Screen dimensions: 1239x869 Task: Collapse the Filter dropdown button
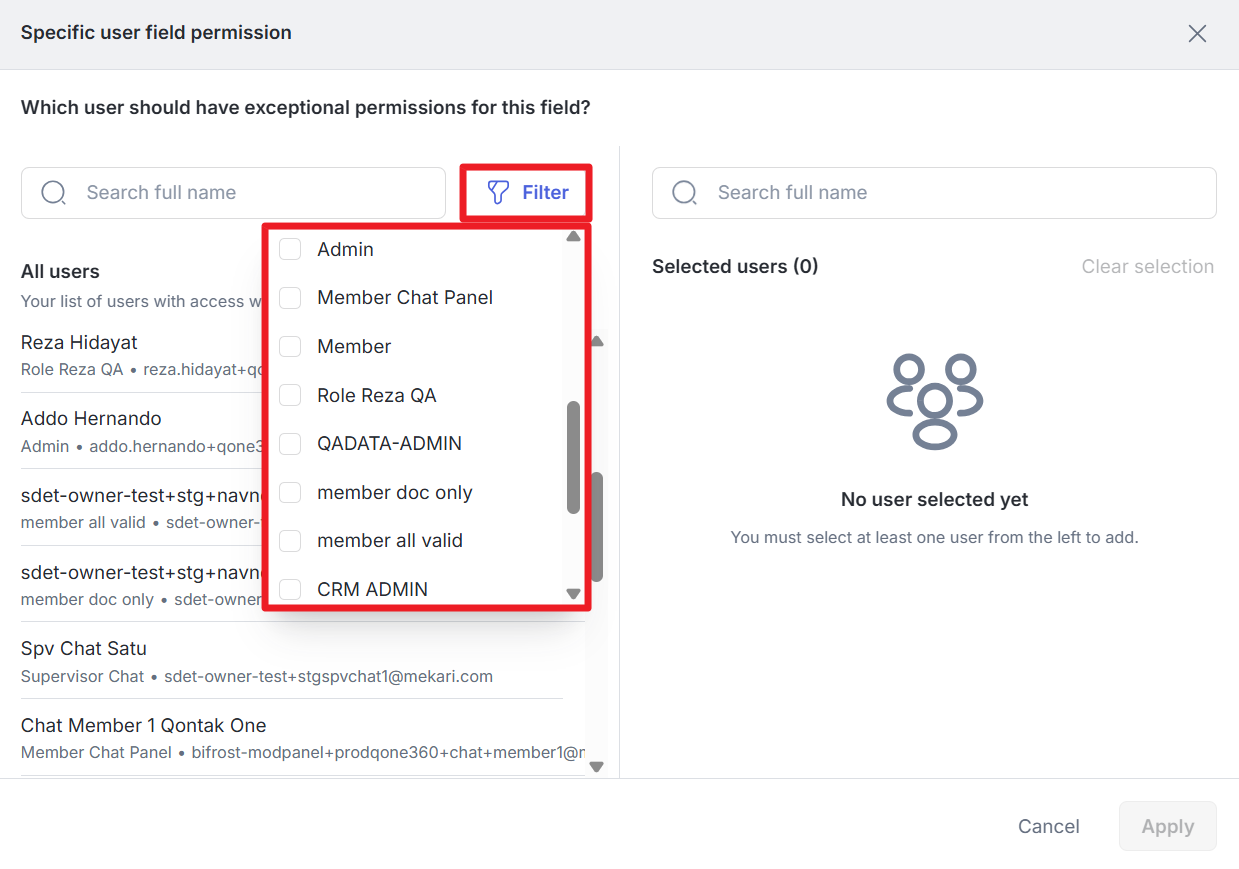point(527,192)
